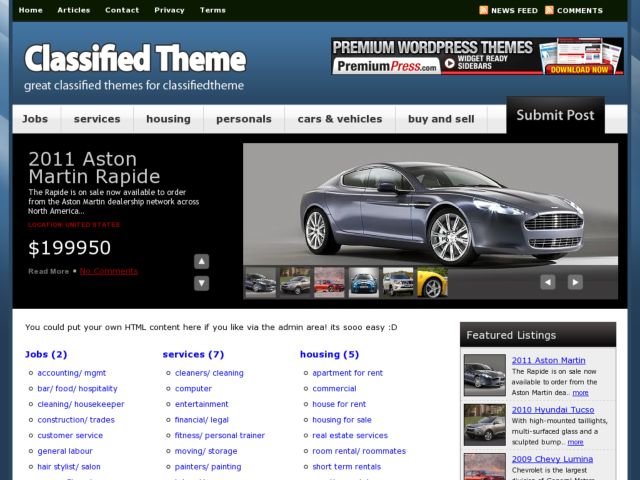This screenshot has width=640, height=480.
Task: Open financial/ legal link
Action: 202,420
